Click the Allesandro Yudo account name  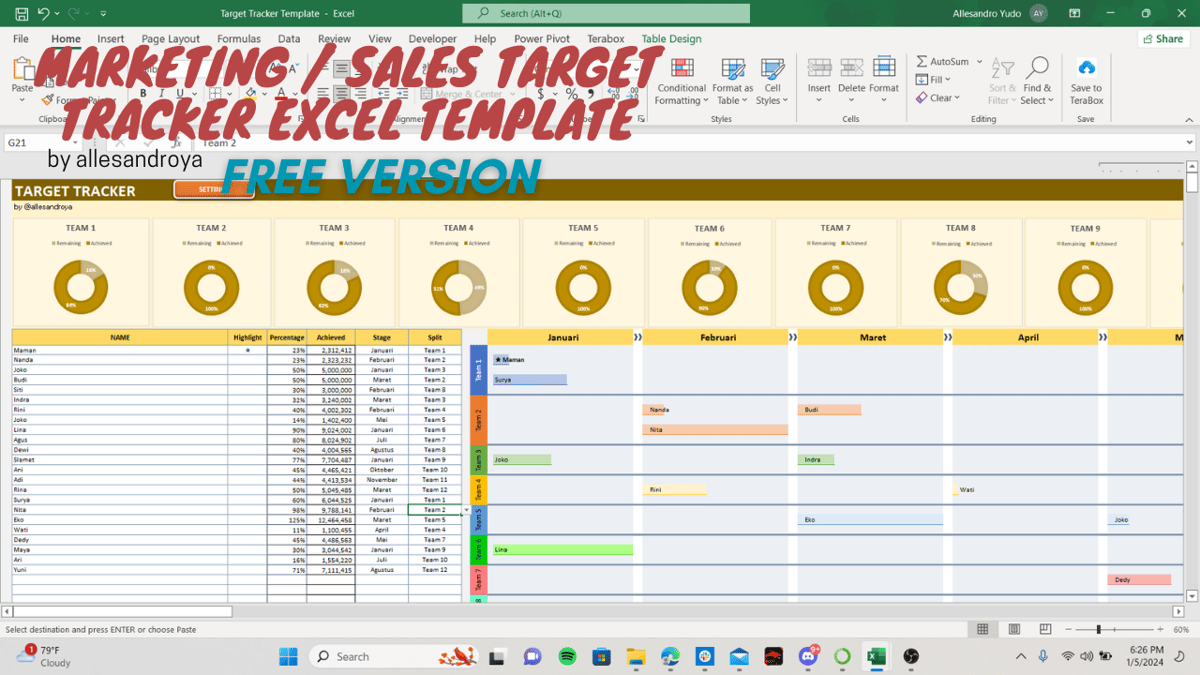click(x=989, y=14)
